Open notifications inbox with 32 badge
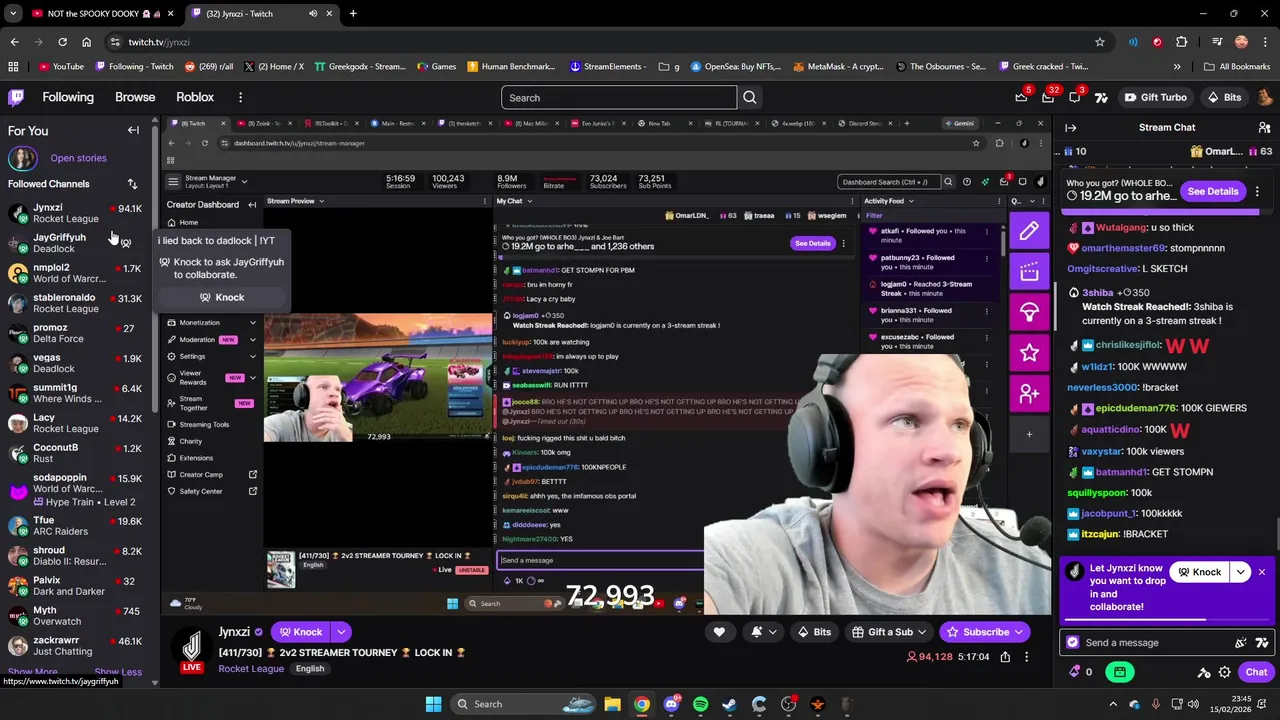Screen dimensions: 1280x720 [1048, 97]
